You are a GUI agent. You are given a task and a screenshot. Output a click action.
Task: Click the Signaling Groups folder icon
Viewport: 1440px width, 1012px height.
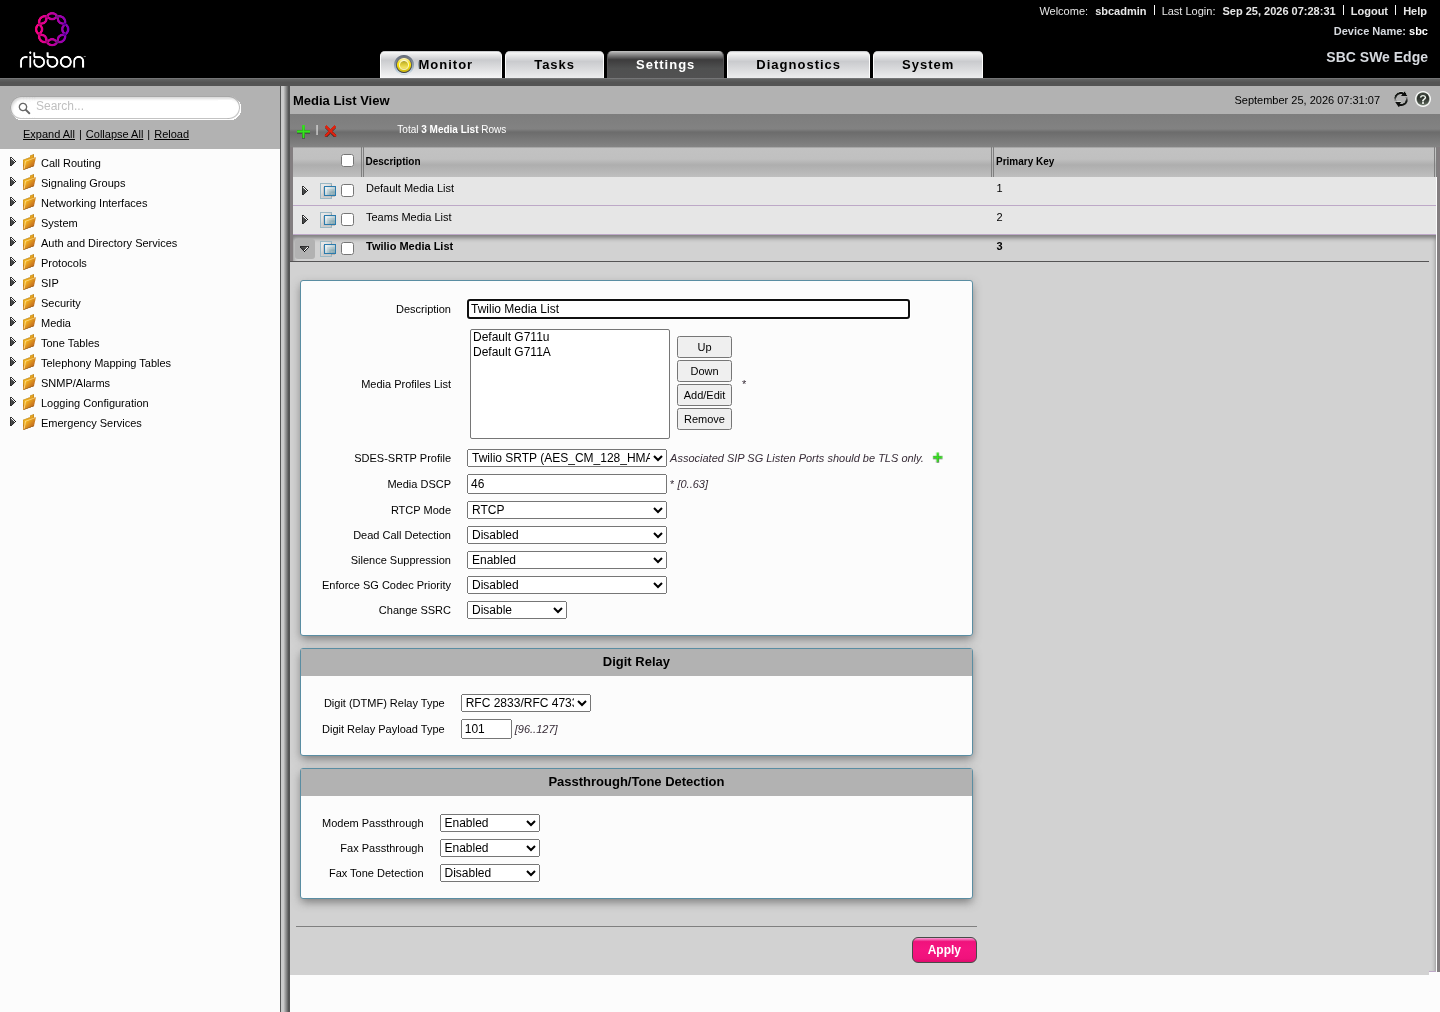[29, 182]
